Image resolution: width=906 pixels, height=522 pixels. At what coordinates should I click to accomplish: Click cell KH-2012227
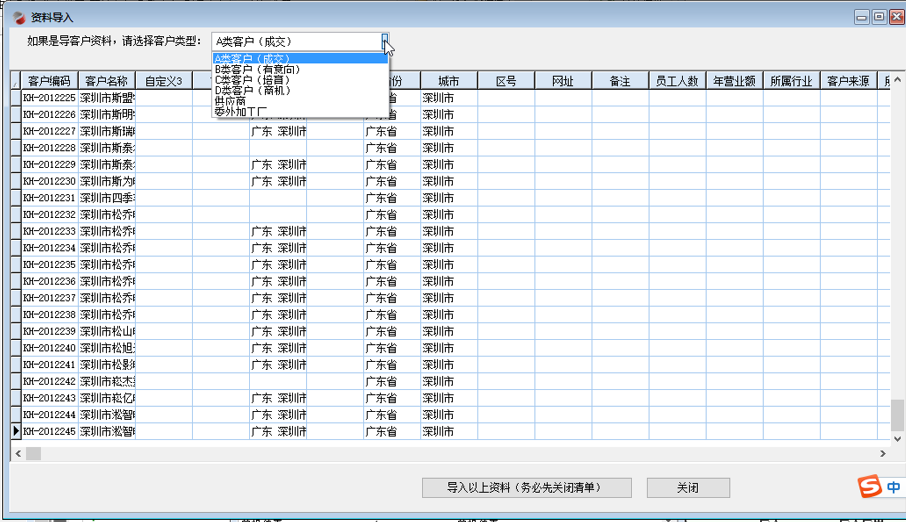tap(50, 131)
